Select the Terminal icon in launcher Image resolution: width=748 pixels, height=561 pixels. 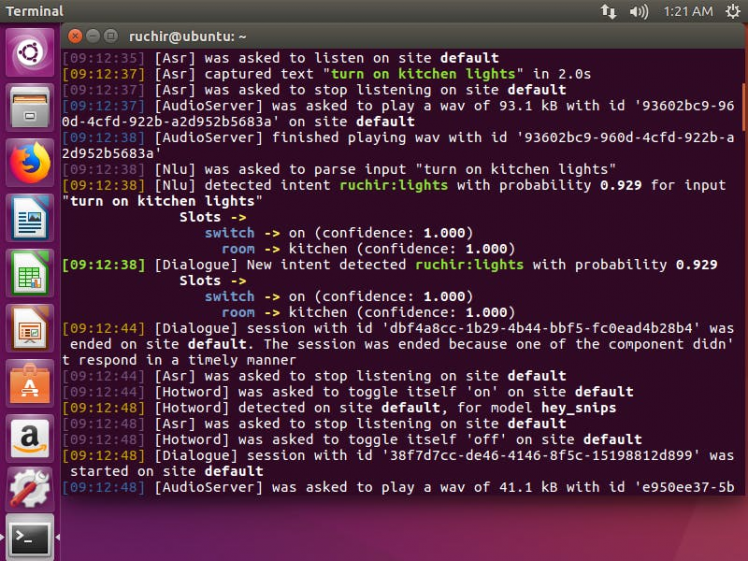30,537
